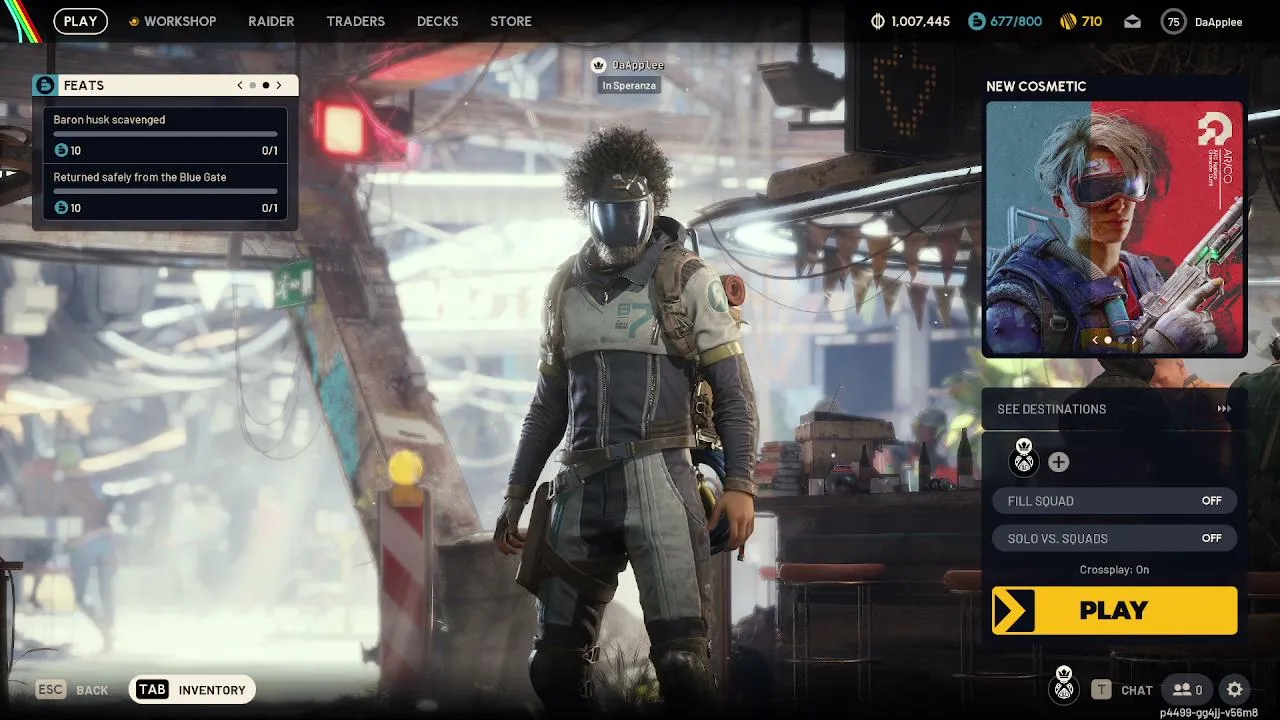Click the crown icon above the character

tap(598, 65)
